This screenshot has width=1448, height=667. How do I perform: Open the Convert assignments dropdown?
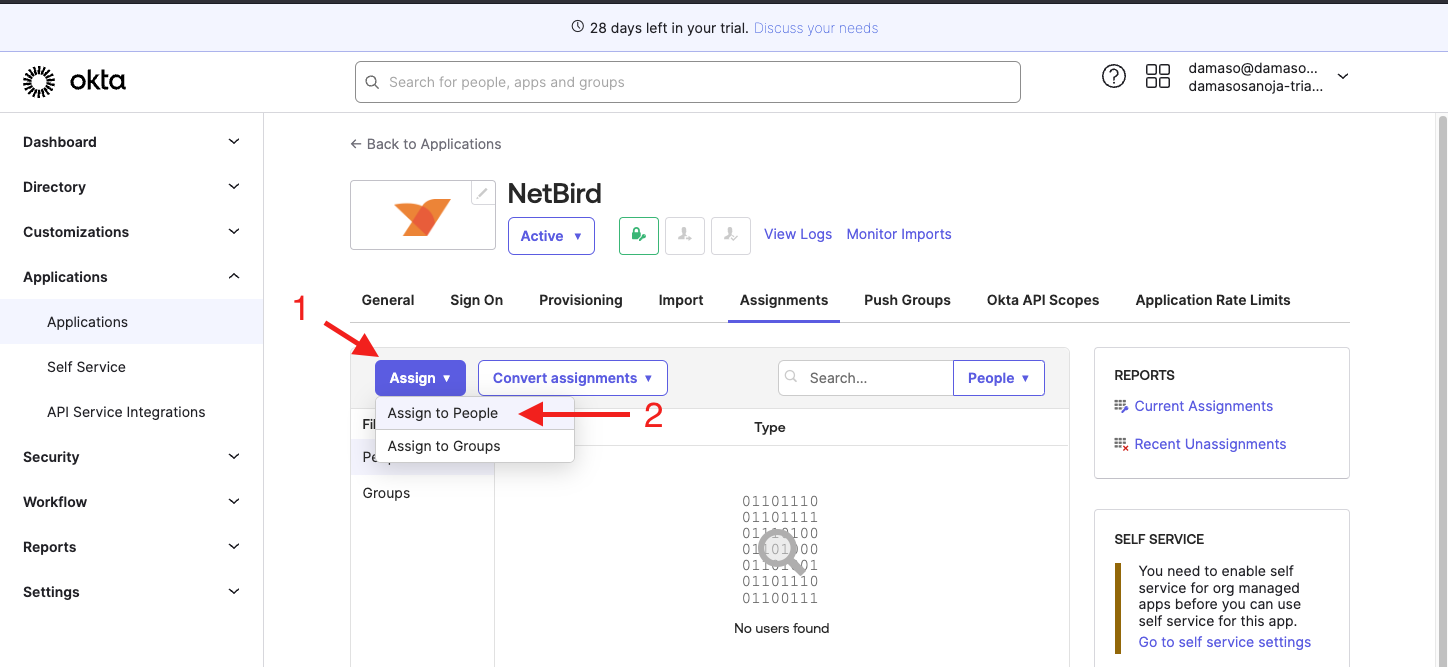click(x=572, y=378)
